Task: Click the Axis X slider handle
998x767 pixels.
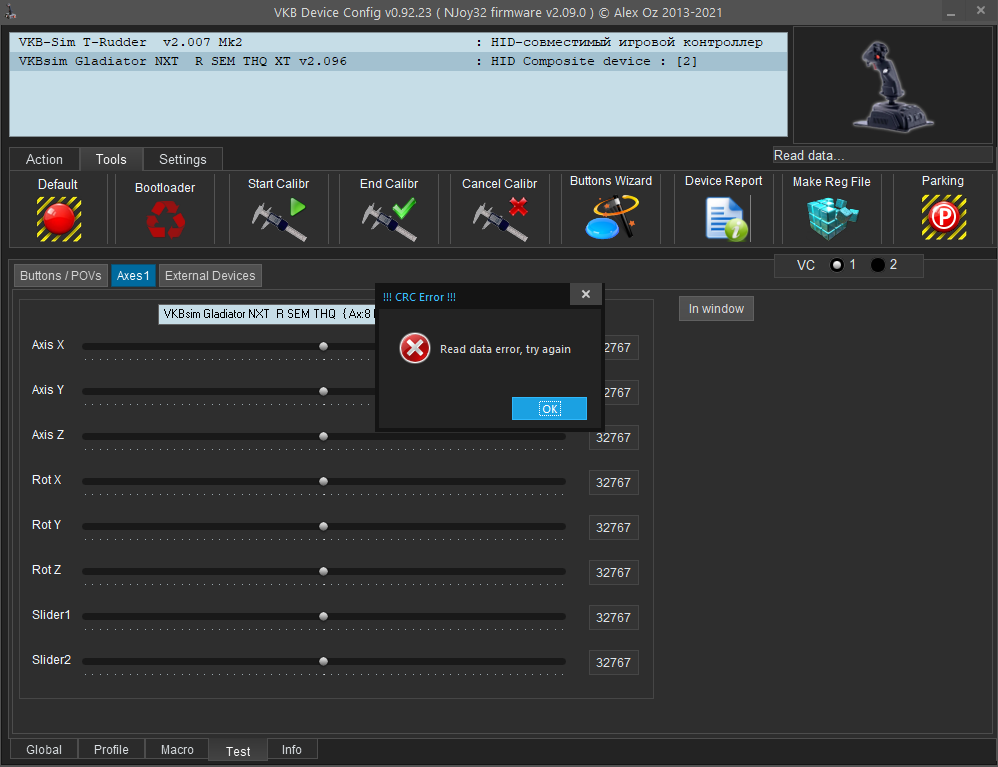Action: pyautogui.click(x=323, y=346)
